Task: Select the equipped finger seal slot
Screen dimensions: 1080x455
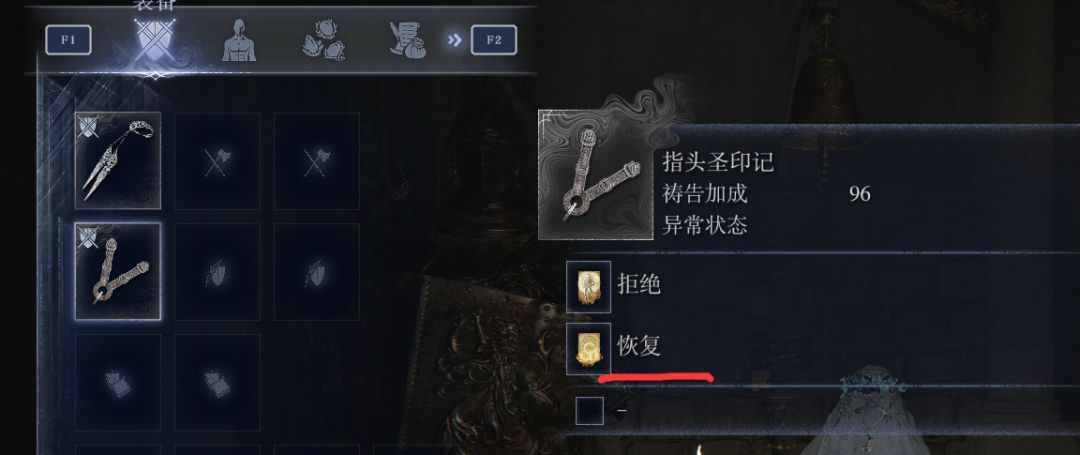Action: tap(118, 271)
